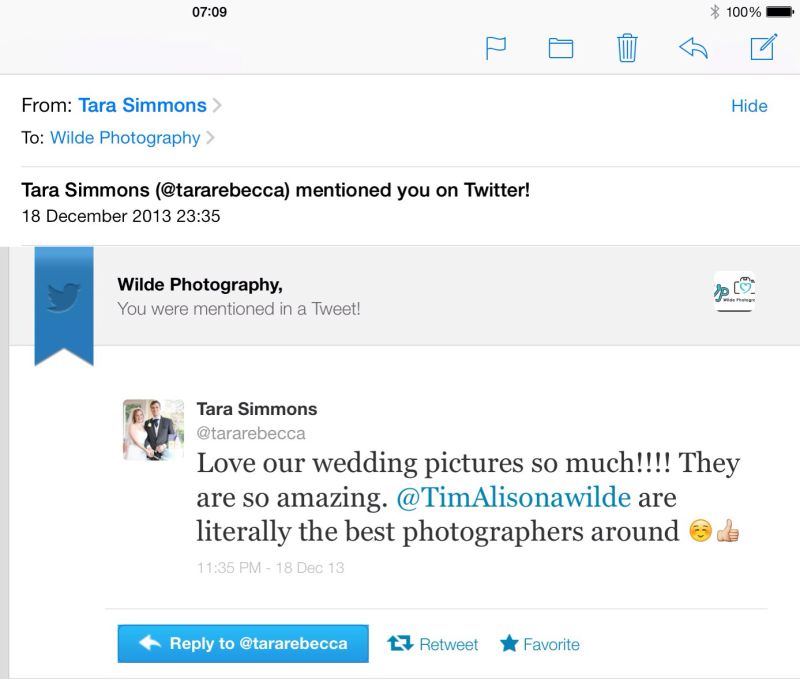Image resolution: width=800 pixels, height=679 pixels.
Task: Retweet this tweet
Action: (x=433, y=644)
